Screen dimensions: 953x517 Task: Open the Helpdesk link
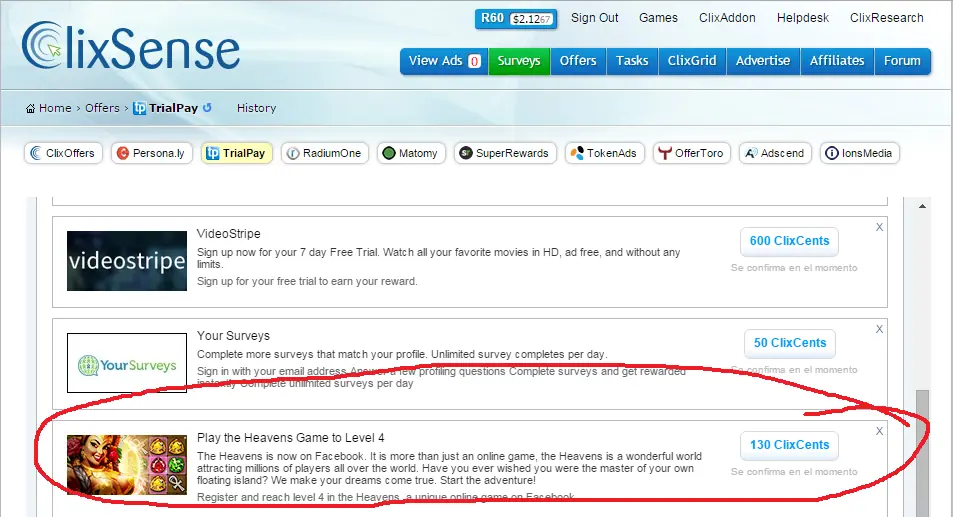pyautogui.click(x=803, y=18)
